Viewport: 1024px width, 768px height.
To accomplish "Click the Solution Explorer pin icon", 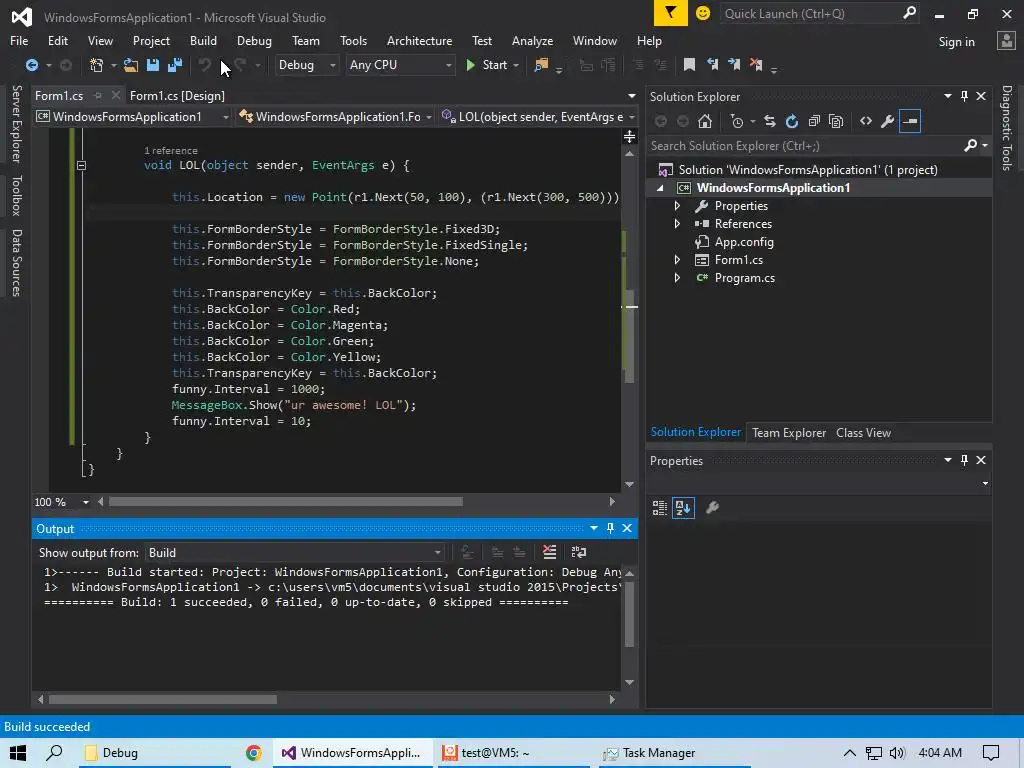I will tap(965, 96).
